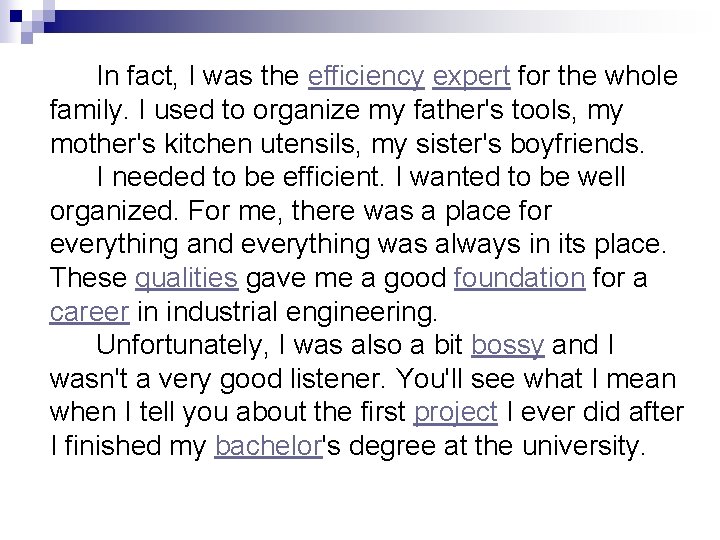The height and width of the screenshot is (540, 720).
Task: Click the phrase 'industrial engineering'
Action: click(x=301, y=312)
